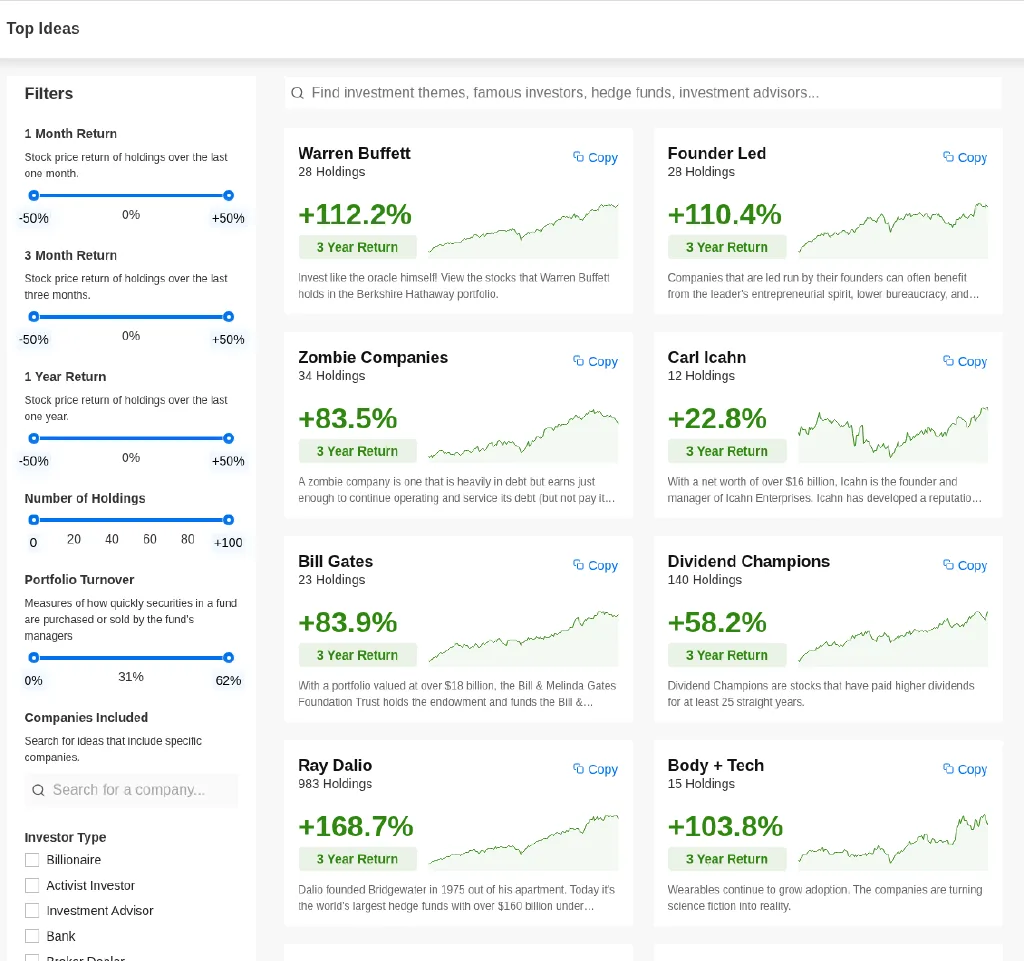The height and width of the screenshot is (961, 1024).
Task: Click the 1 Year Return right slider handle
Action: pyautogui.click(x=228, y=438)
